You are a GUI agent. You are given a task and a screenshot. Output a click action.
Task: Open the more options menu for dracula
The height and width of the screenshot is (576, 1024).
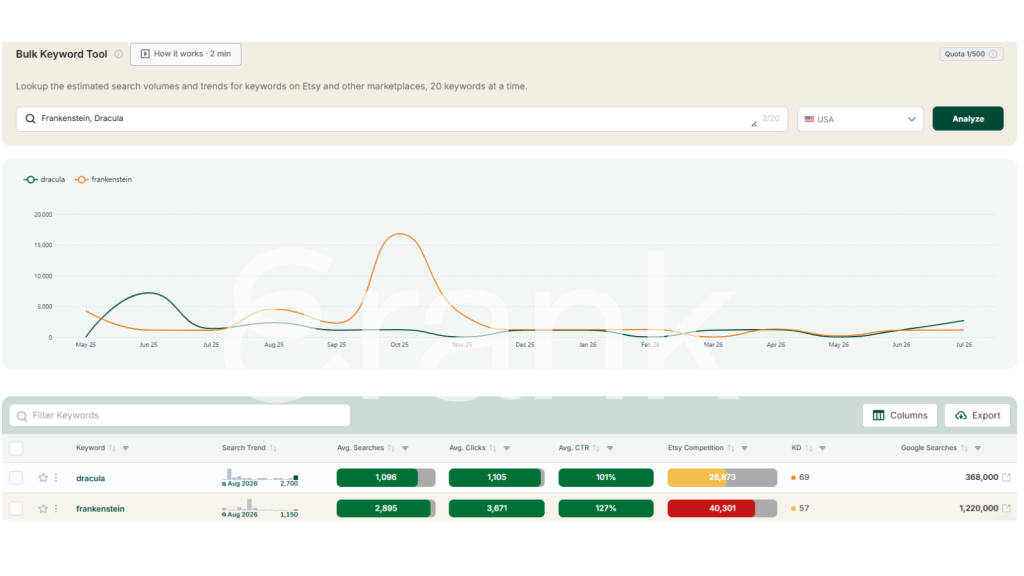click(56, 478)
